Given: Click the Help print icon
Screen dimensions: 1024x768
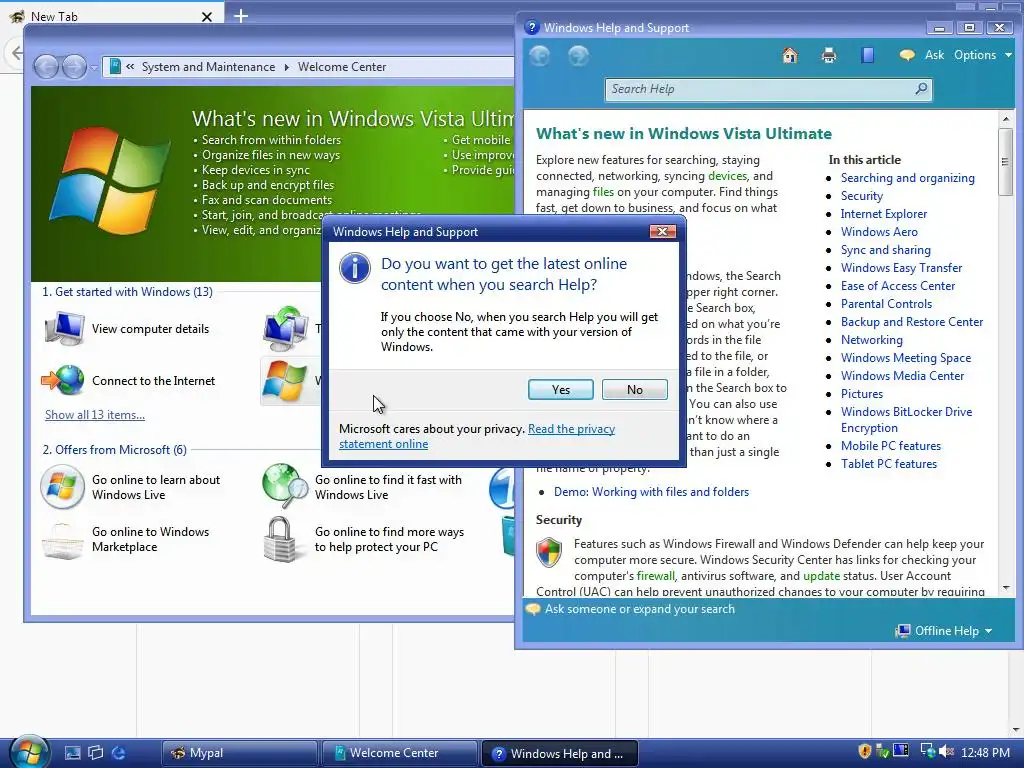Looking at the screenshot, I should click(x=828, y=56).
